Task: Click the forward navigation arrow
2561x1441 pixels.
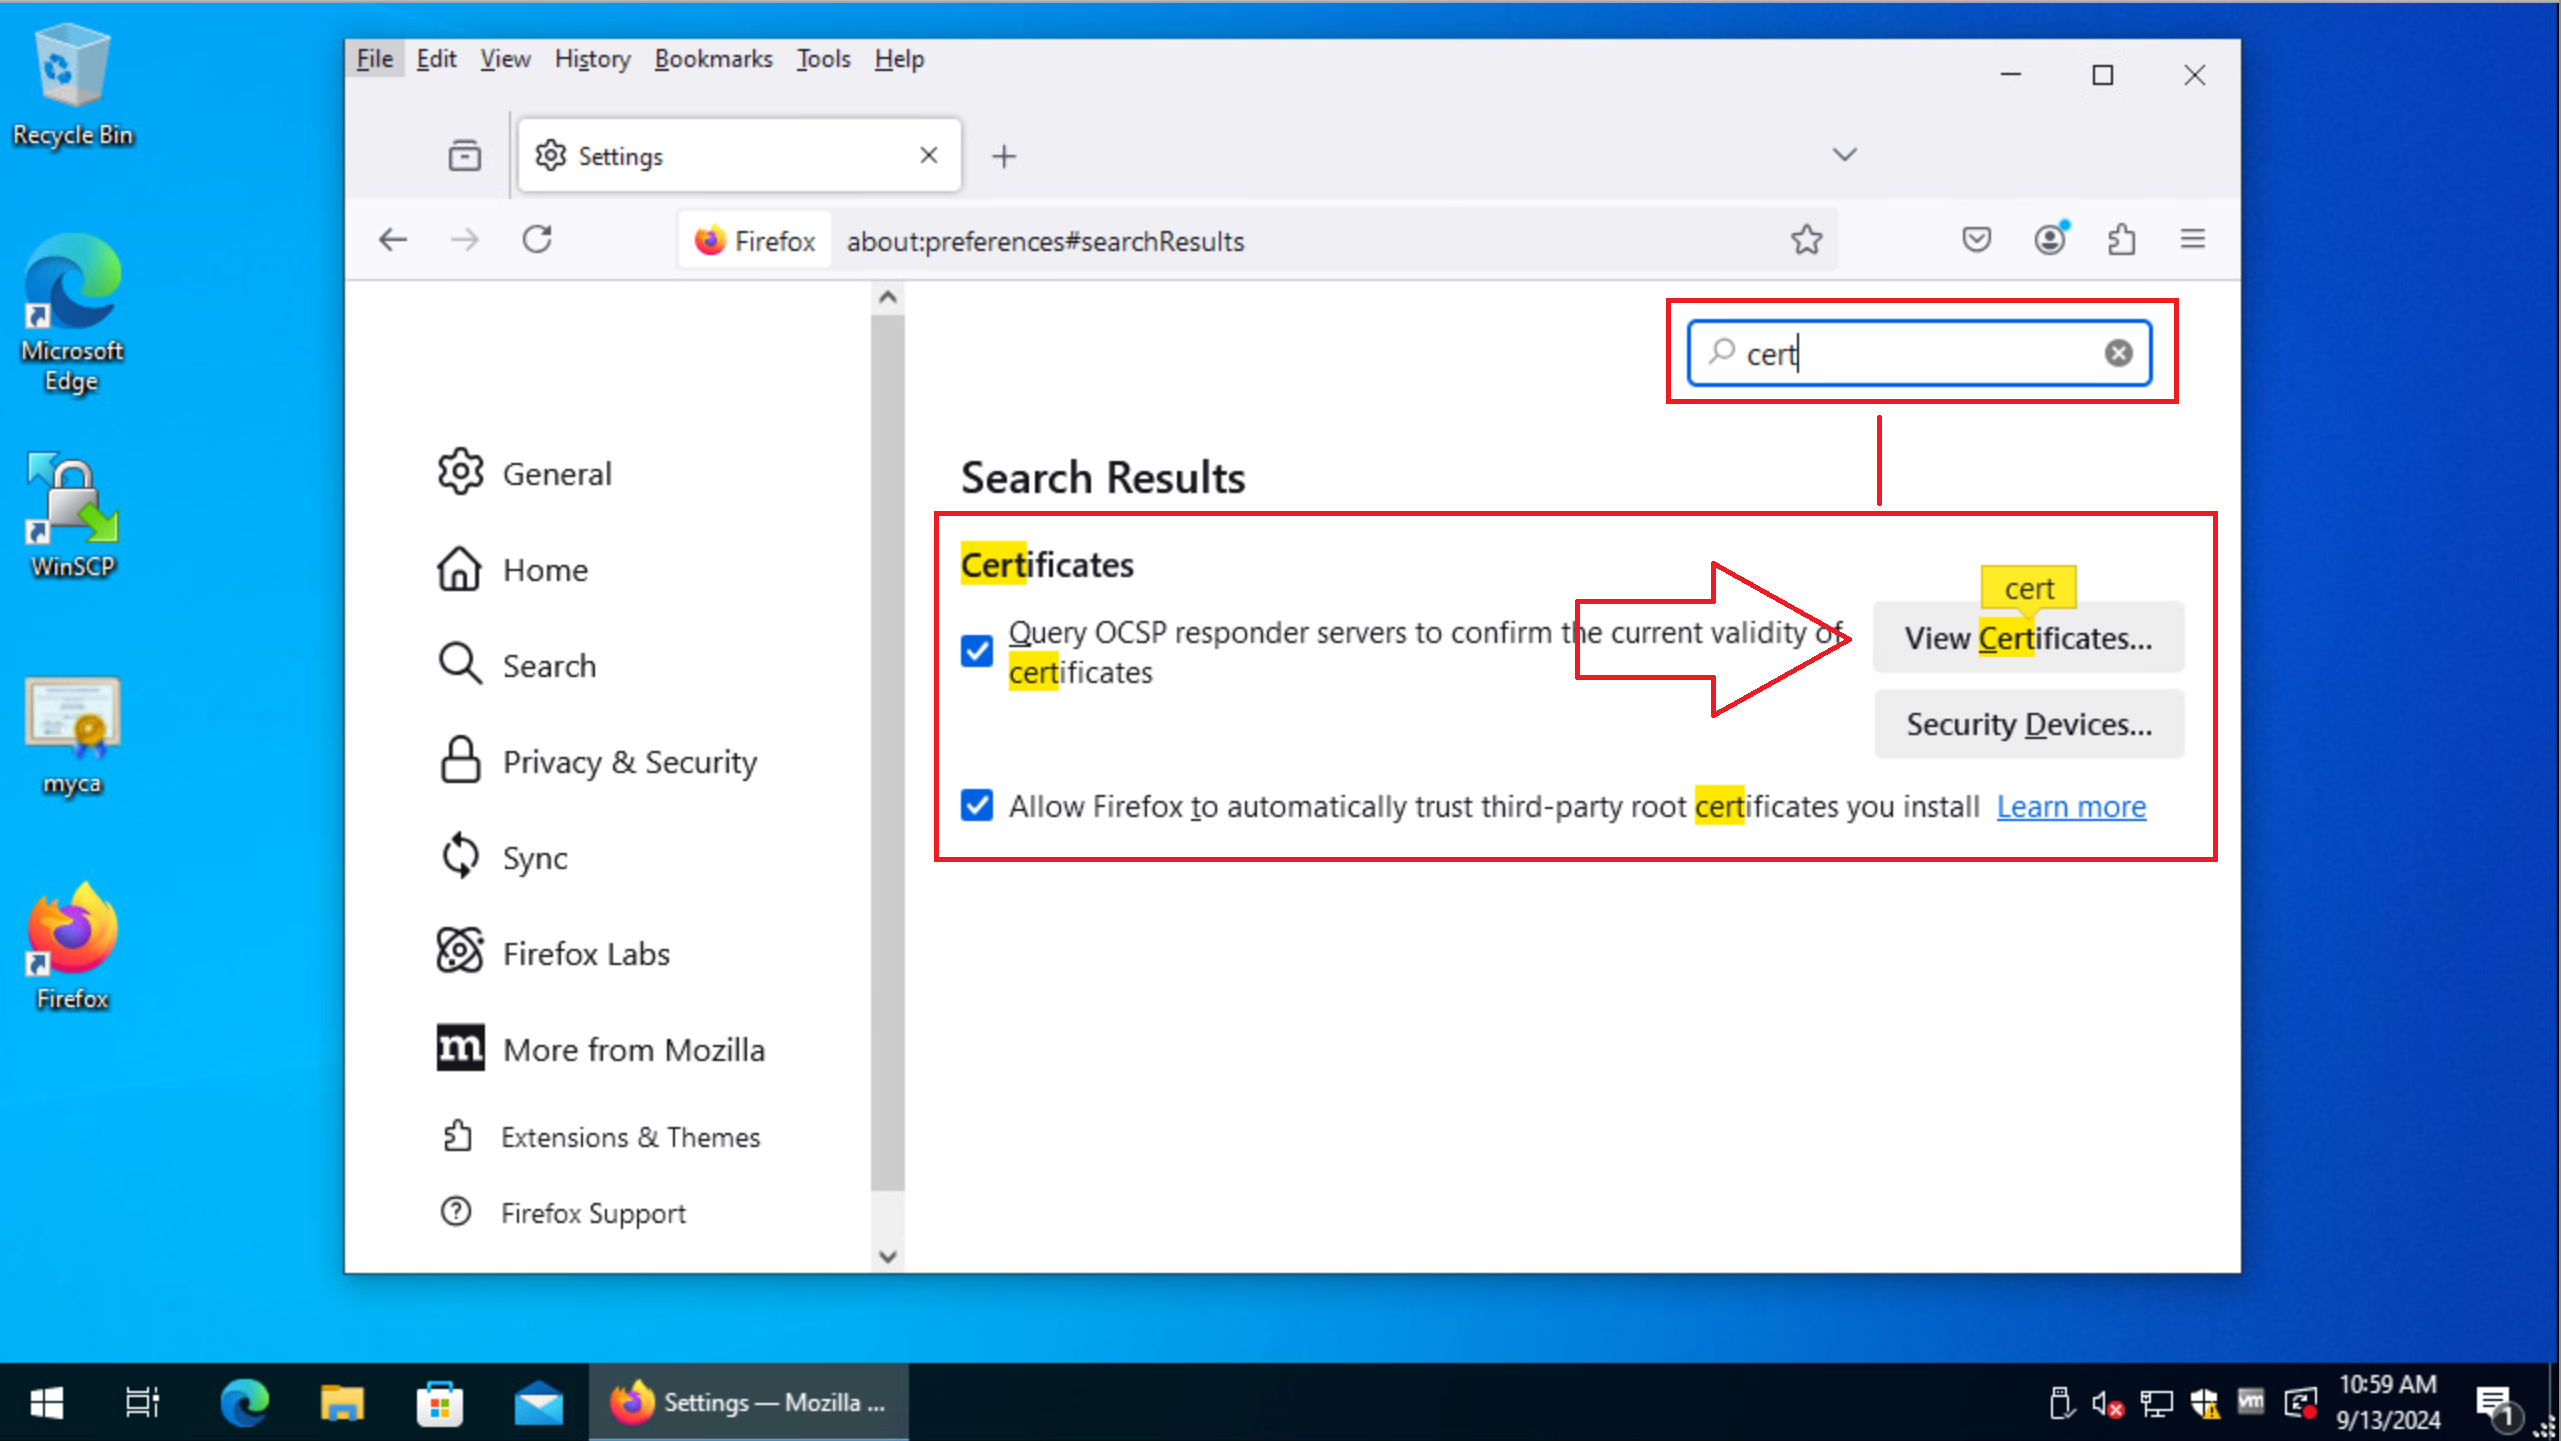Action: tap(464, 240)
